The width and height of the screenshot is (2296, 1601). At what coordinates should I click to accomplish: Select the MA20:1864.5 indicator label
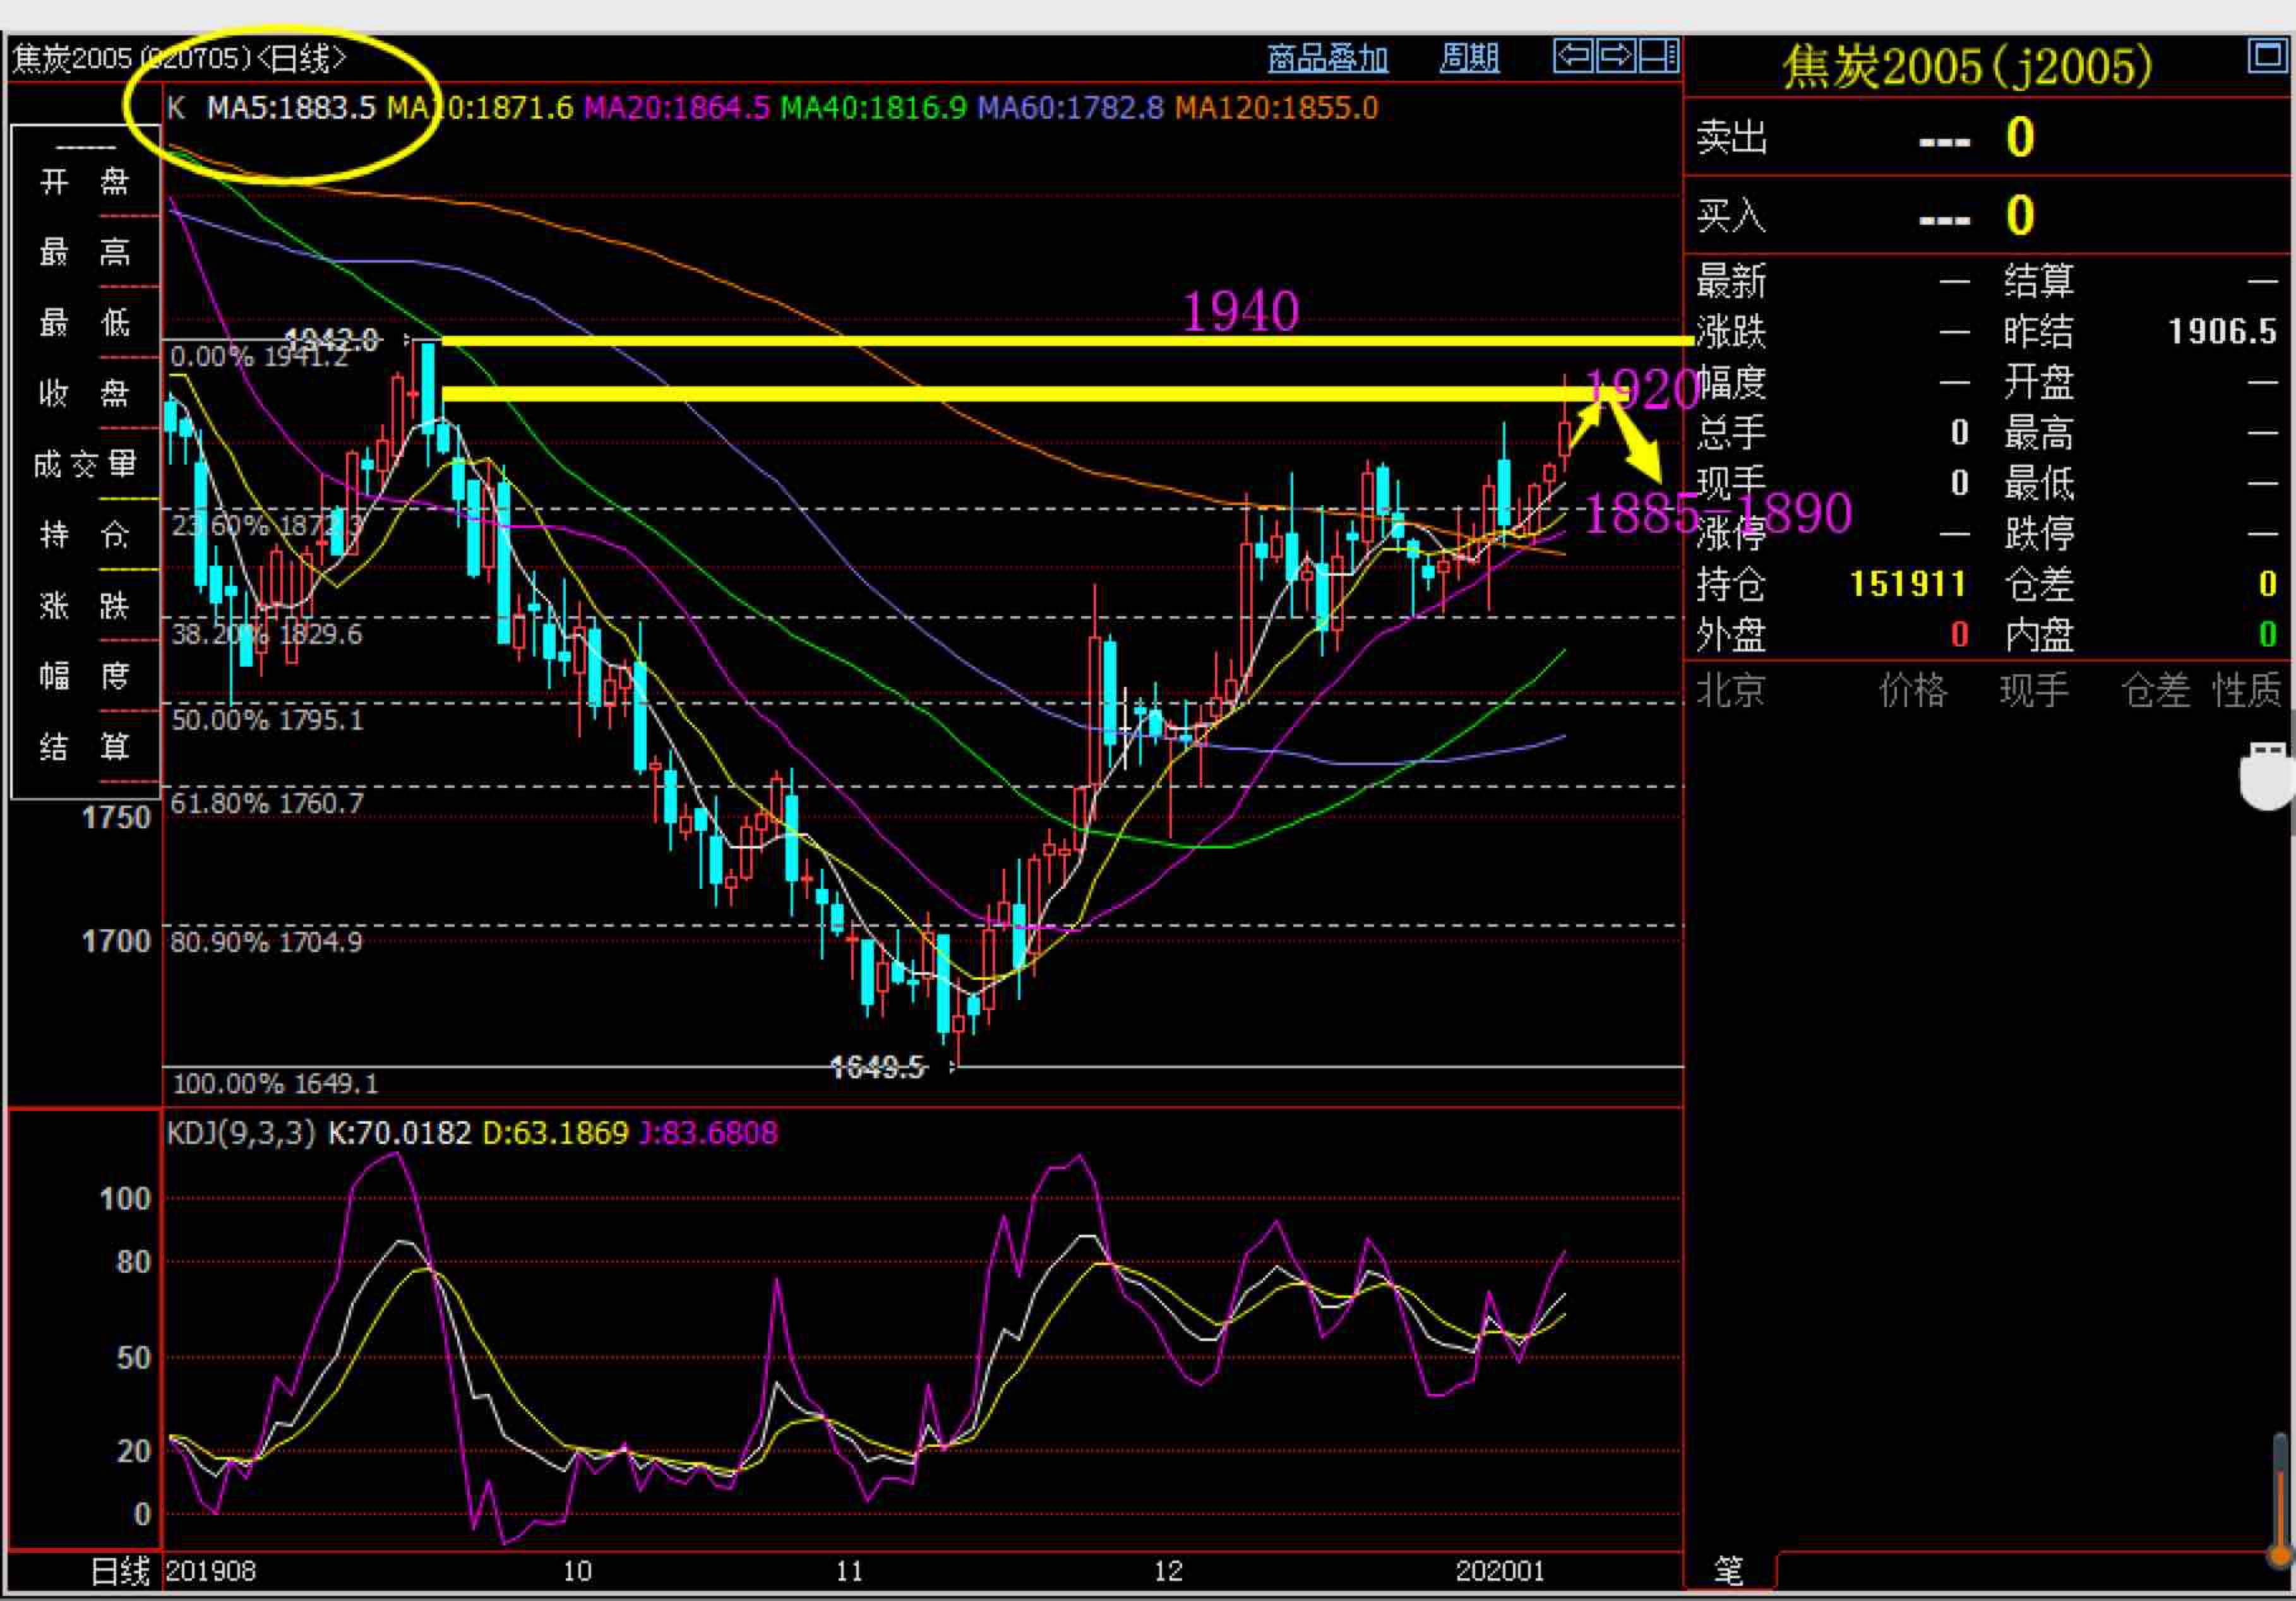tap(677, 108)
